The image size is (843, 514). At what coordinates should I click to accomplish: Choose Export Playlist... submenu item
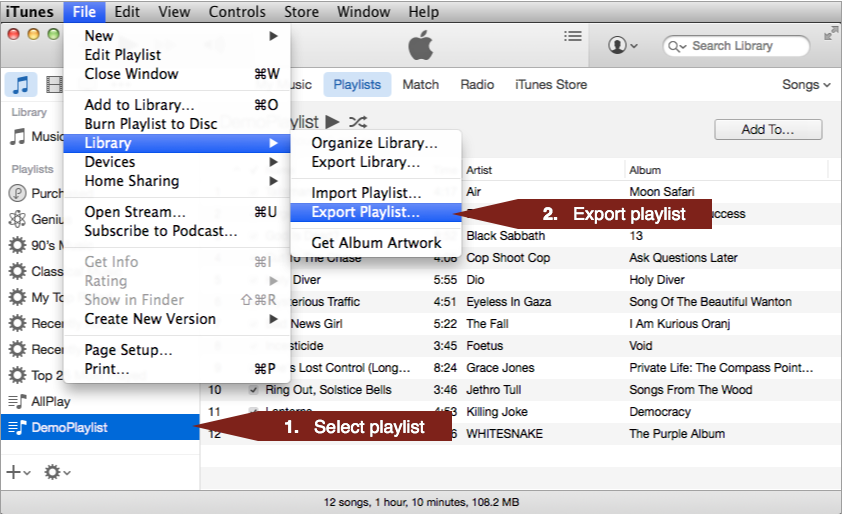coord(376,212)
